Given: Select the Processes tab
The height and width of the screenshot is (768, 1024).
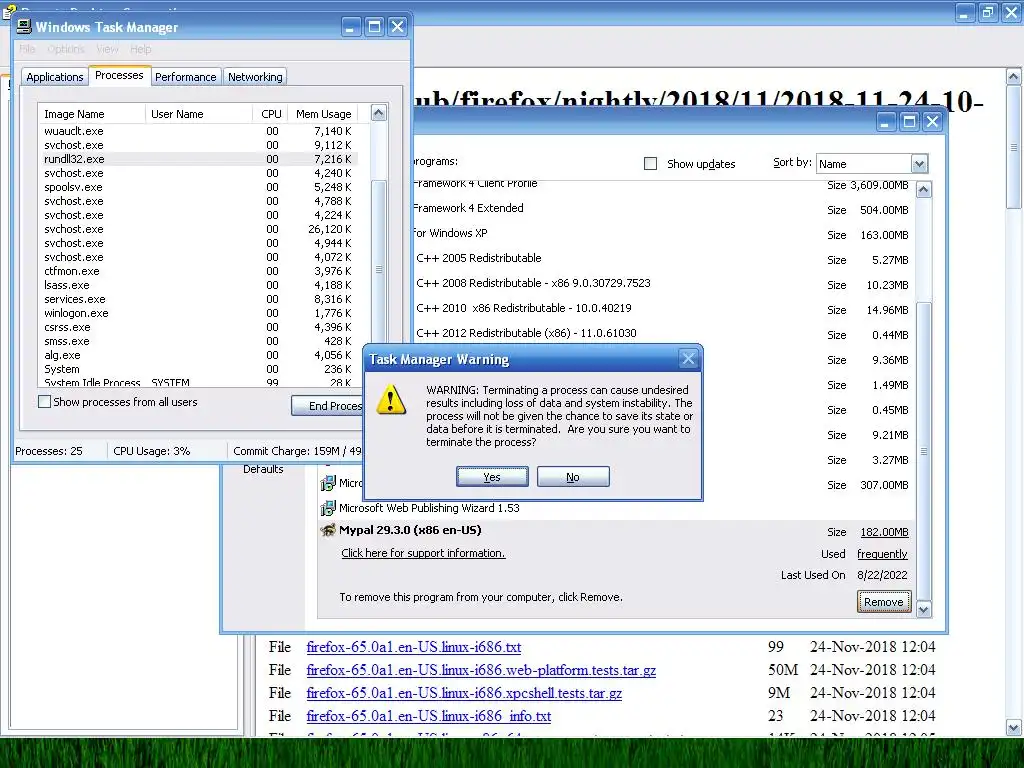Looking at the screenshot, I should pyautogui.click(x=119, y=75).
